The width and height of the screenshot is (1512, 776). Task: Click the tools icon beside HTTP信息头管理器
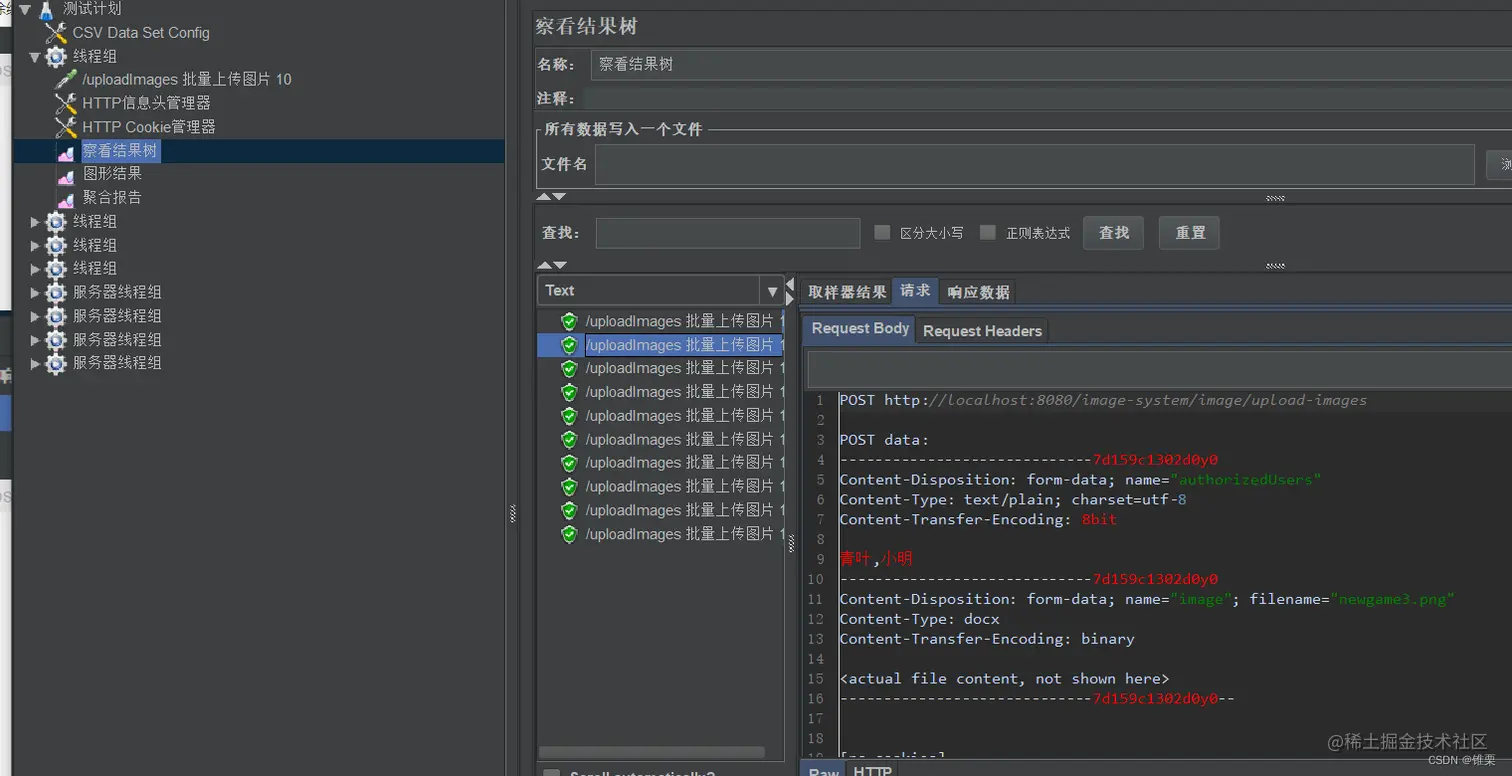click(x=66, y=103)
